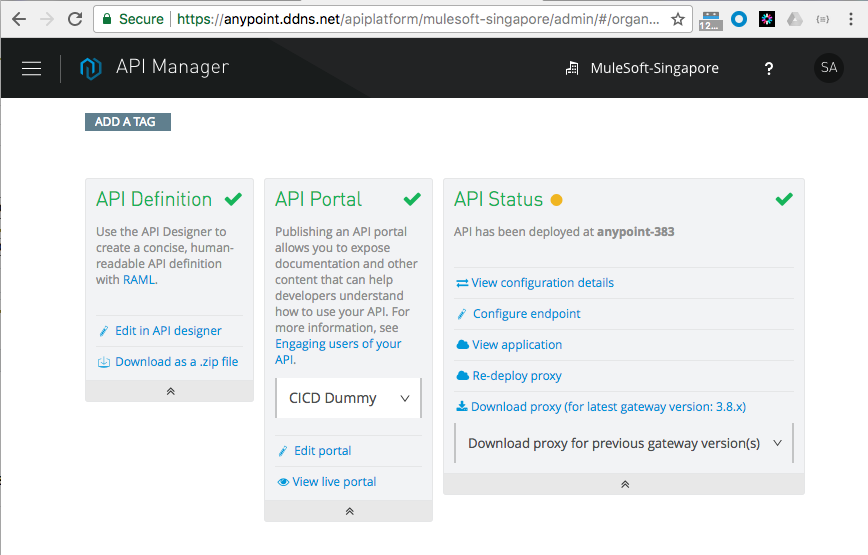This screenshot has width=868, height=555.
Task: Click the orange API Status indicator dot
Action: [x=556, y=200]
